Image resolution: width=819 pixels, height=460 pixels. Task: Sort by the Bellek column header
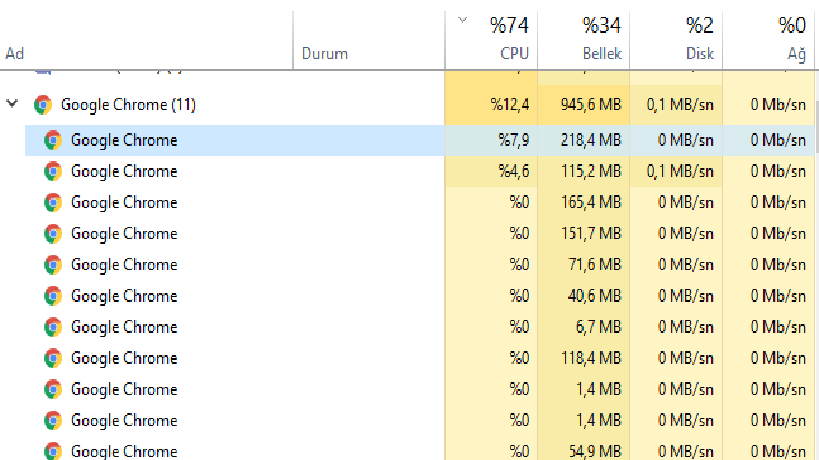pyautogui.click(x=583, y=40)
